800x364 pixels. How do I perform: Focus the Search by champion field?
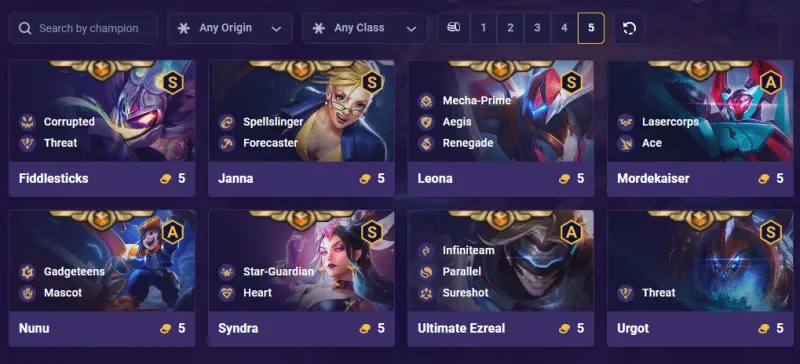point(83,28)
